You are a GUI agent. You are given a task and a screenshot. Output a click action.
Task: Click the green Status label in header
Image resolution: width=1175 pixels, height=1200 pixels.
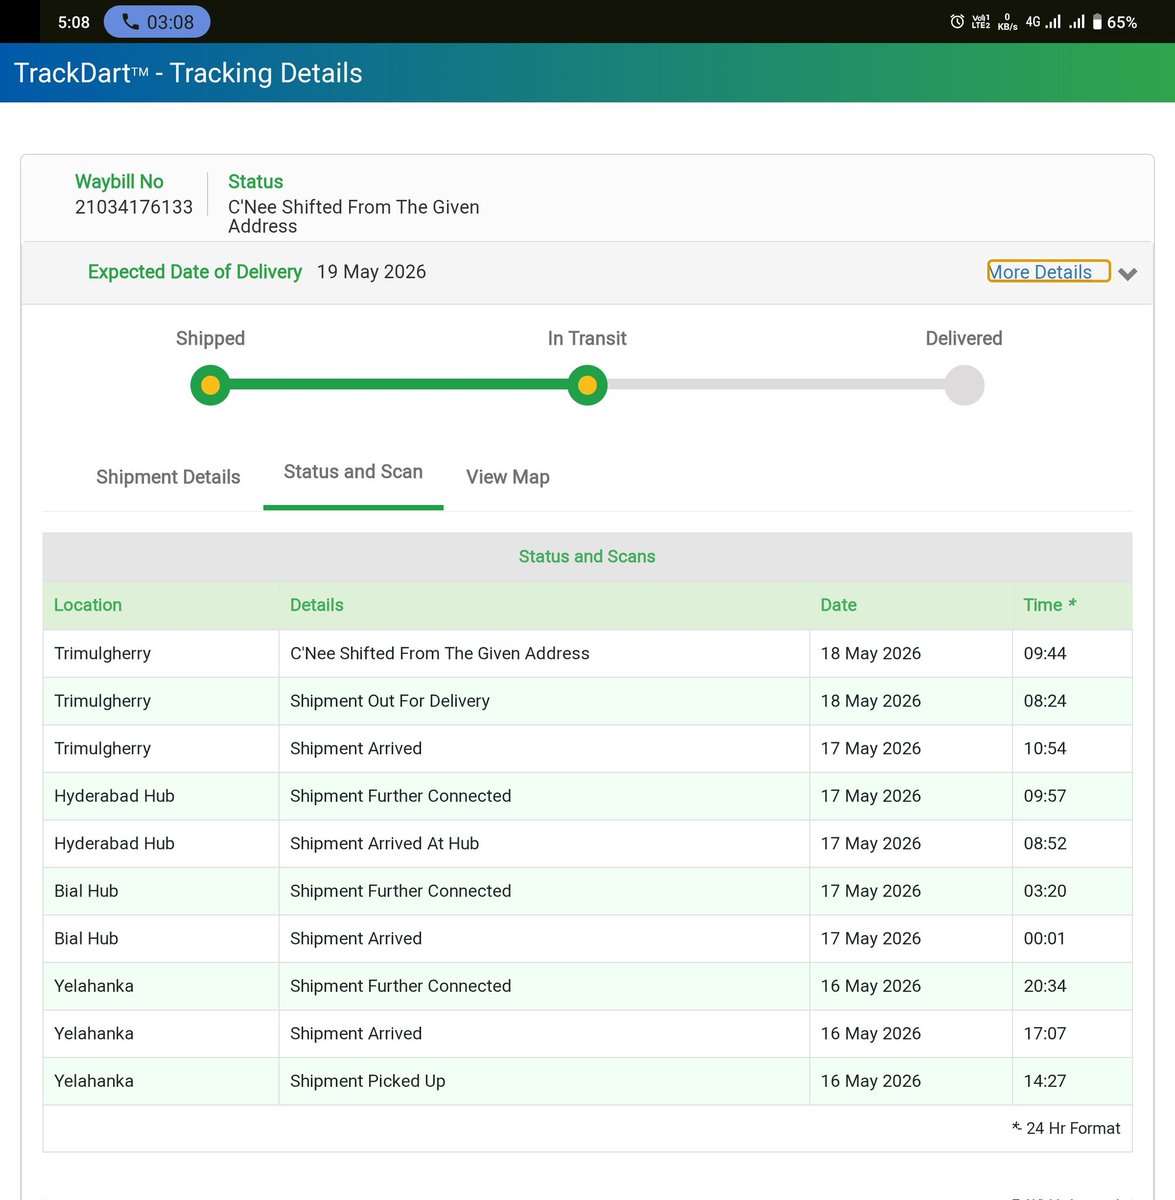coord(255,182)
